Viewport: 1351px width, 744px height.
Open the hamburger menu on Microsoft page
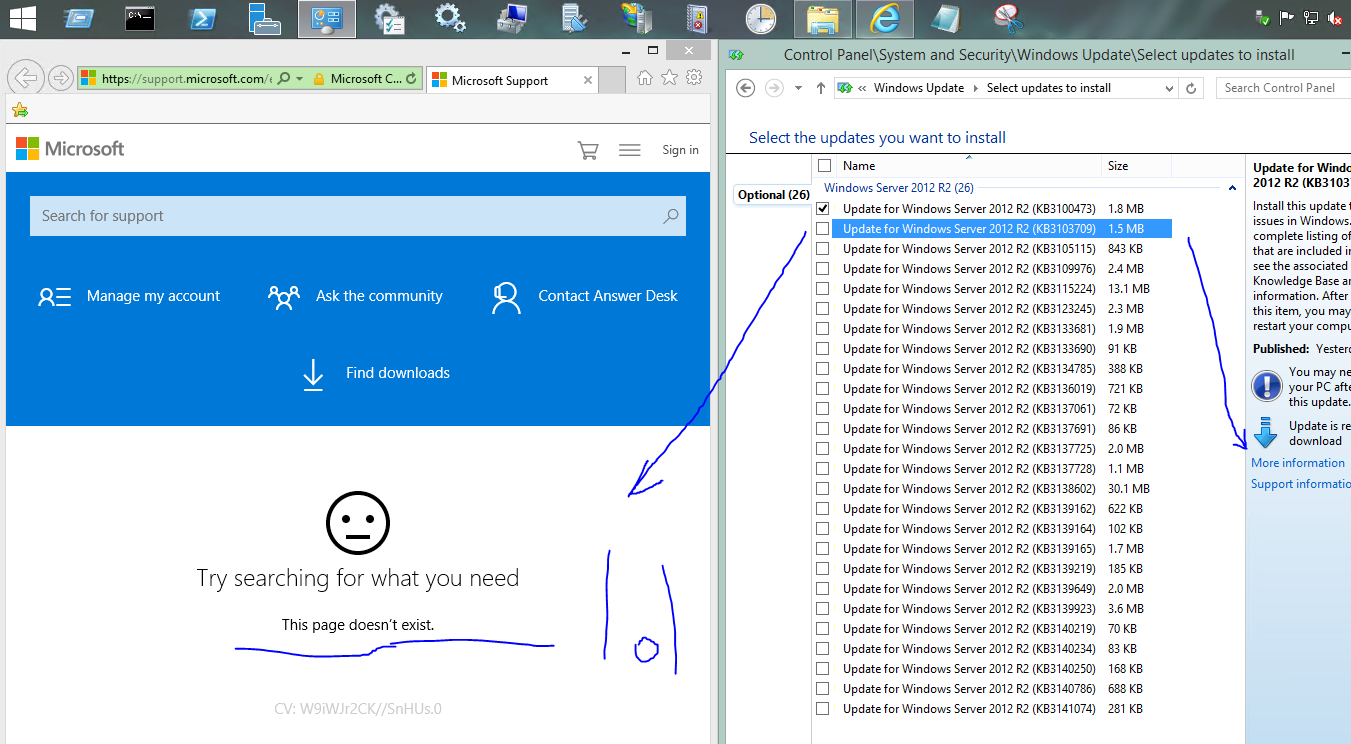[629, 150]
